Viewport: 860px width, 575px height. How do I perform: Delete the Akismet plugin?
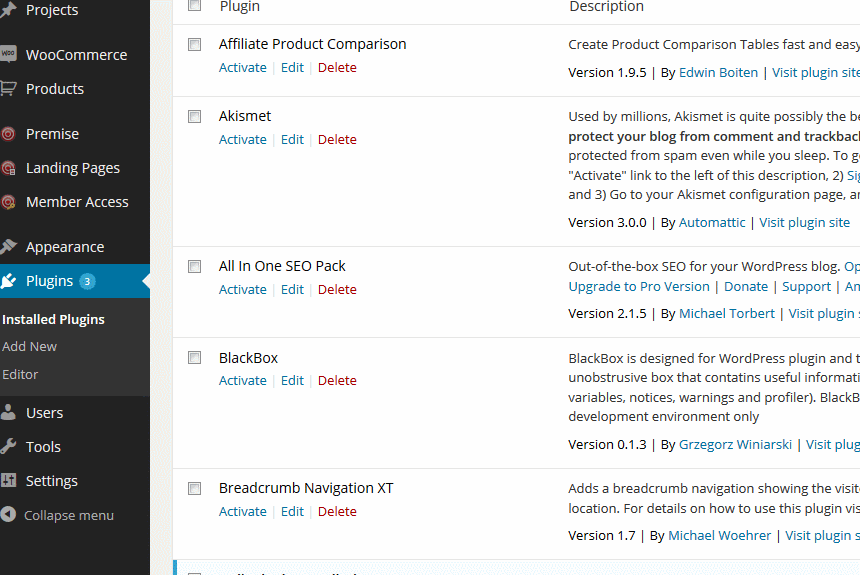point(337,139)
